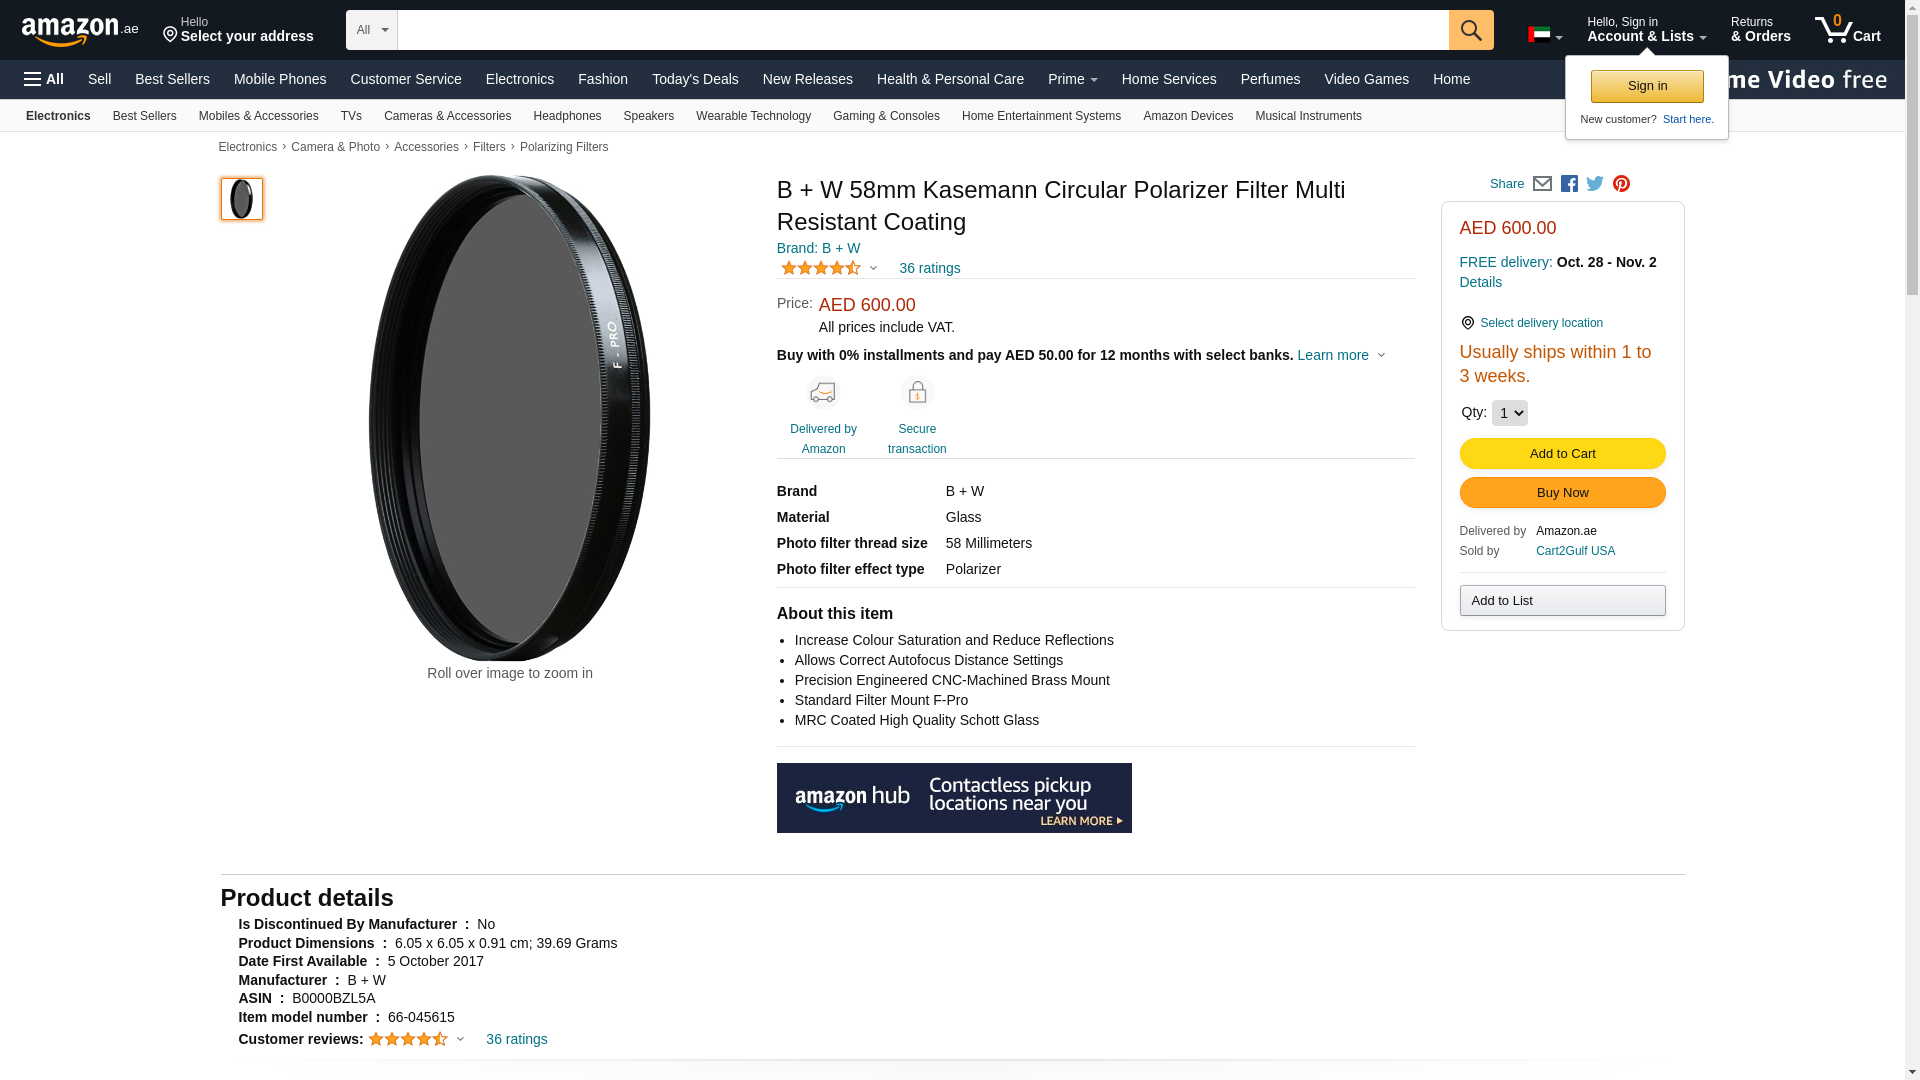Select the Headphones category tab
Image resolution: width=1920 pixels, height=1080 pixels.
[x=567, y=116]
